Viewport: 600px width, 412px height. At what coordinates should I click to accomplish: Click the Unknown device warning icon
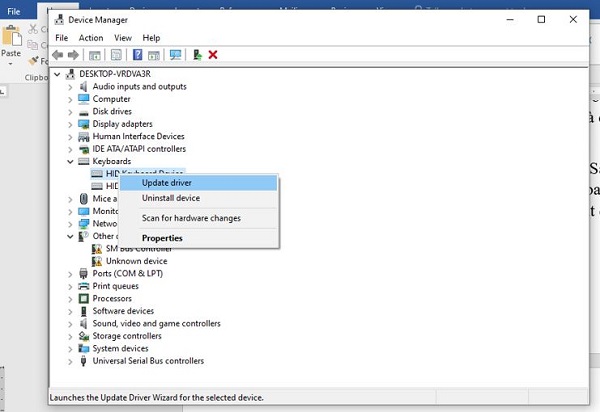[97, 261]
